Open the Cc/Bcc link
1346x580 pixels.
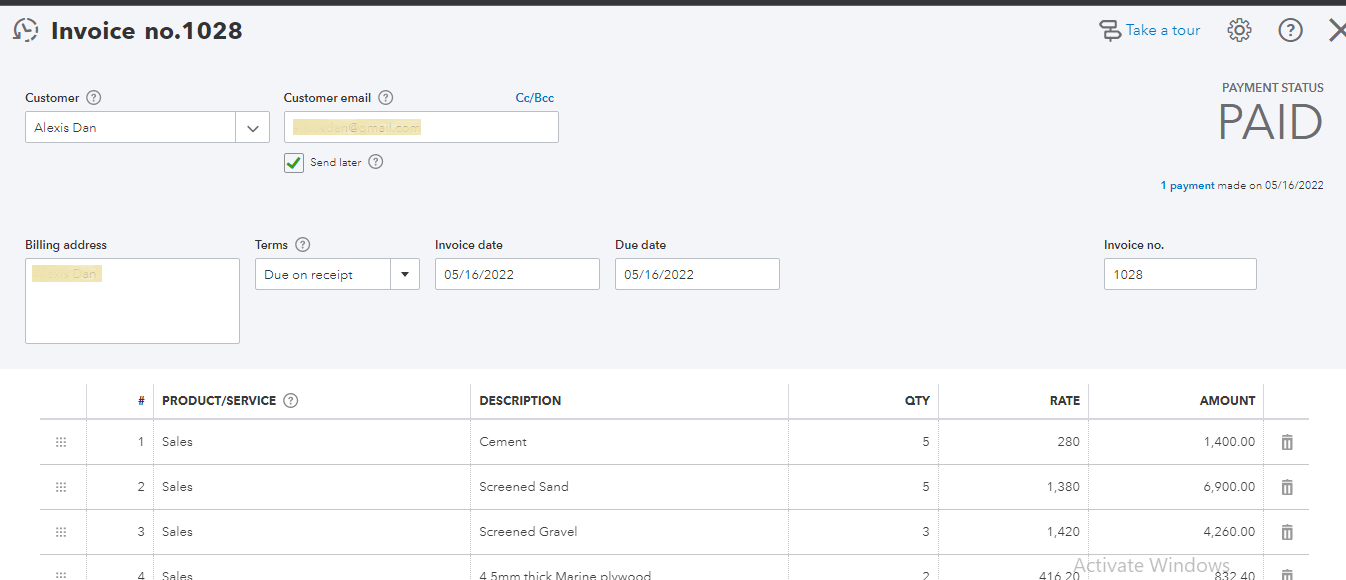[534, 98]
